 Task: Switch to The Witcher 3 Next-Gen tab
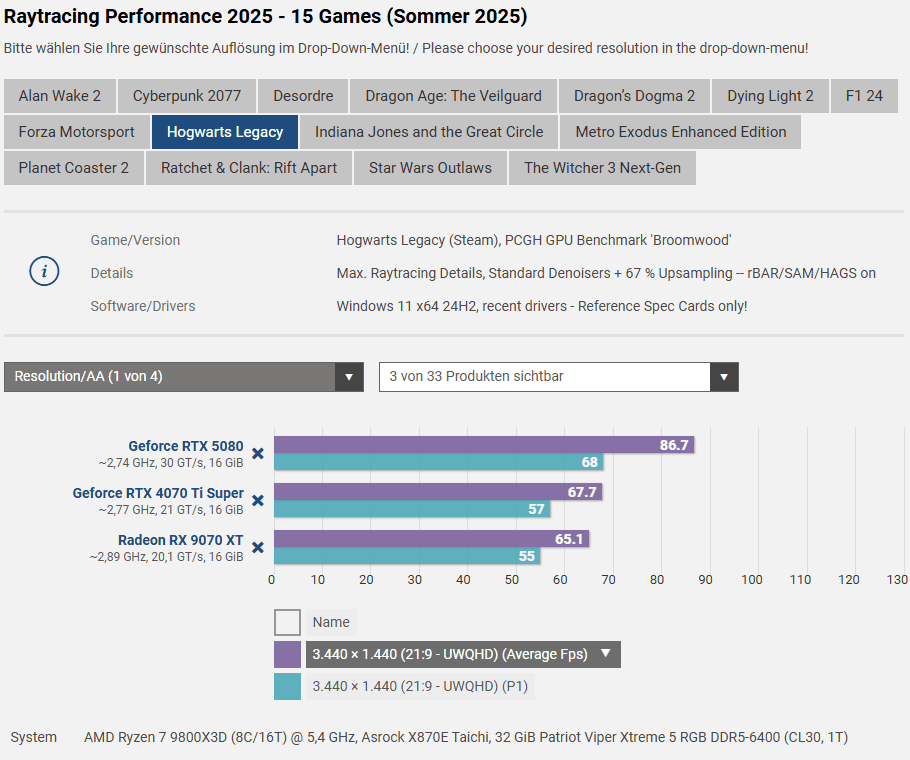coord(602,168)
